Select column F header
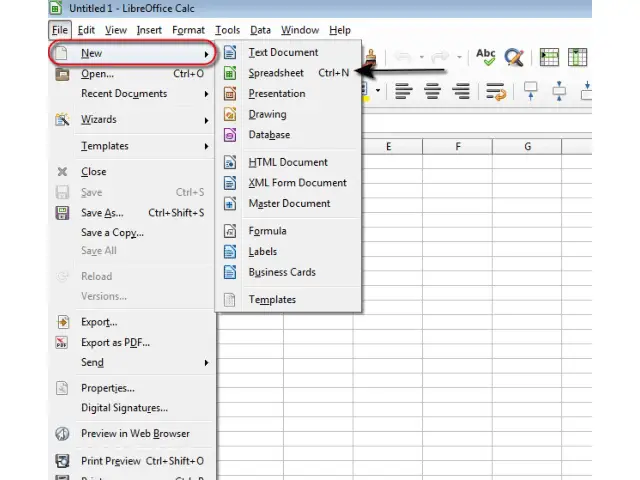 (458, 147)
